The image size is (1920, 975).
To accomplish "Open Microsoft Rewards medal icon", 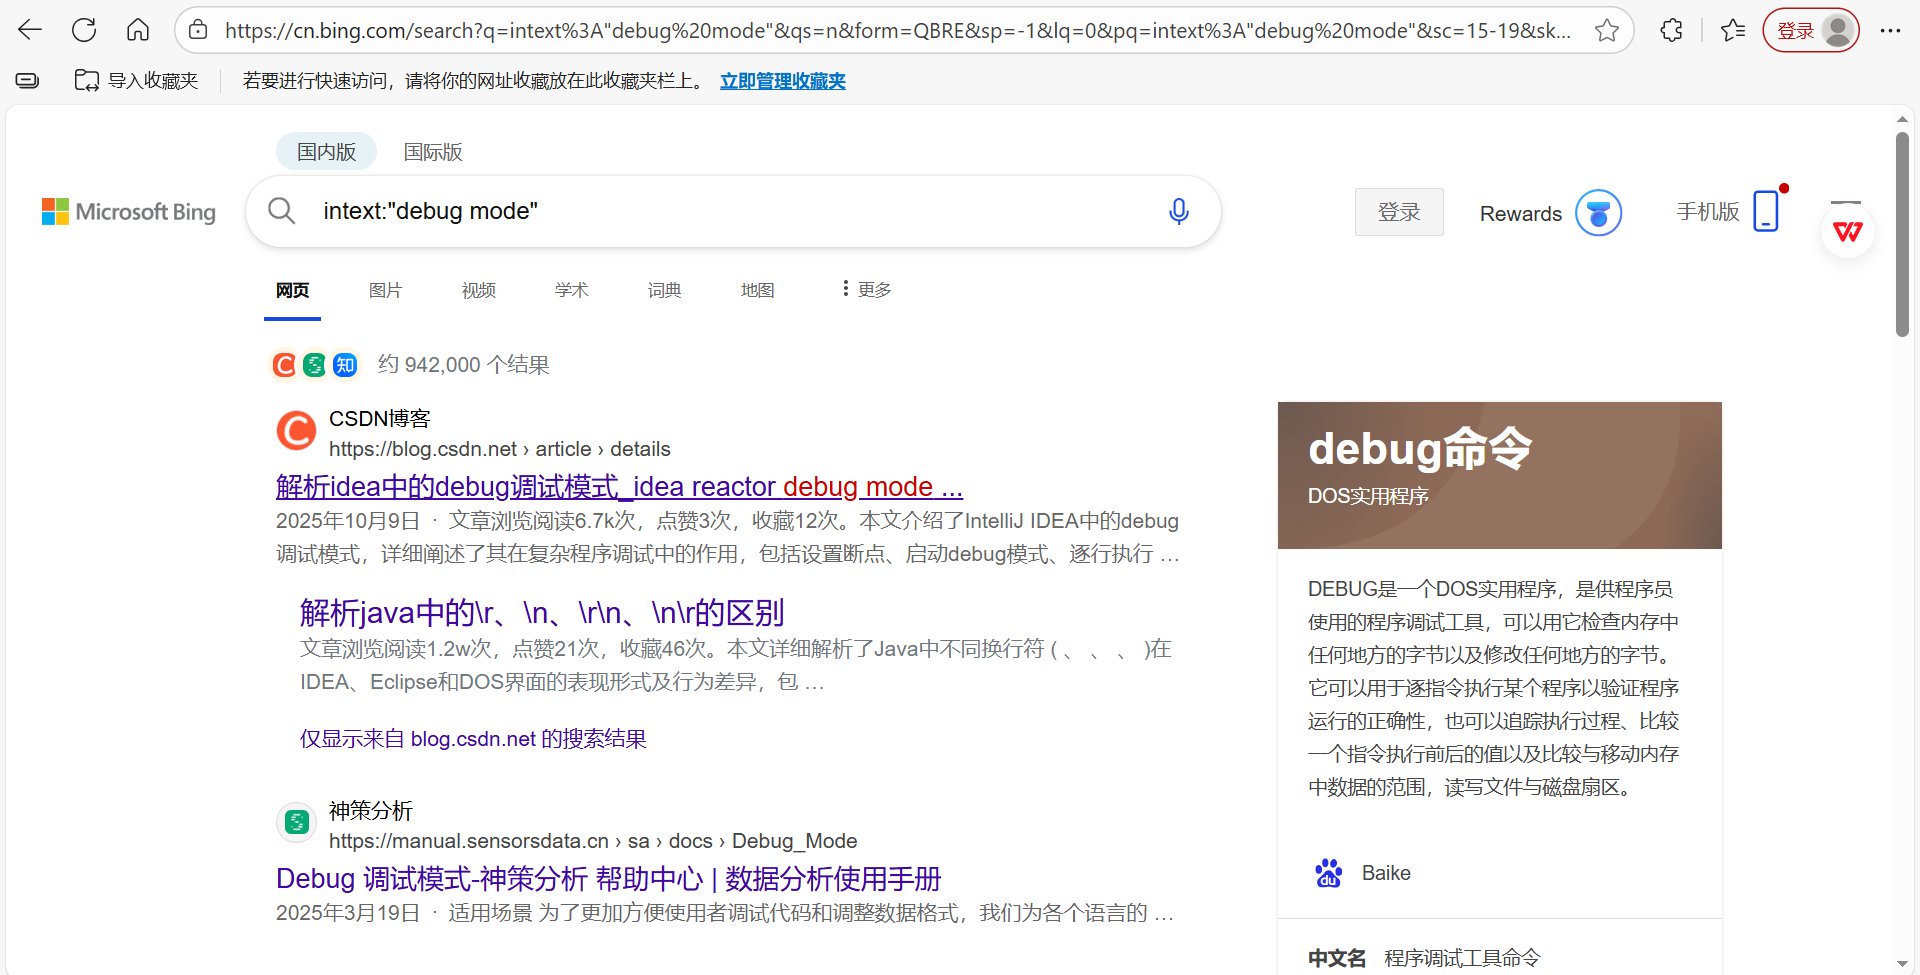I will click(x=1597, y=212).
